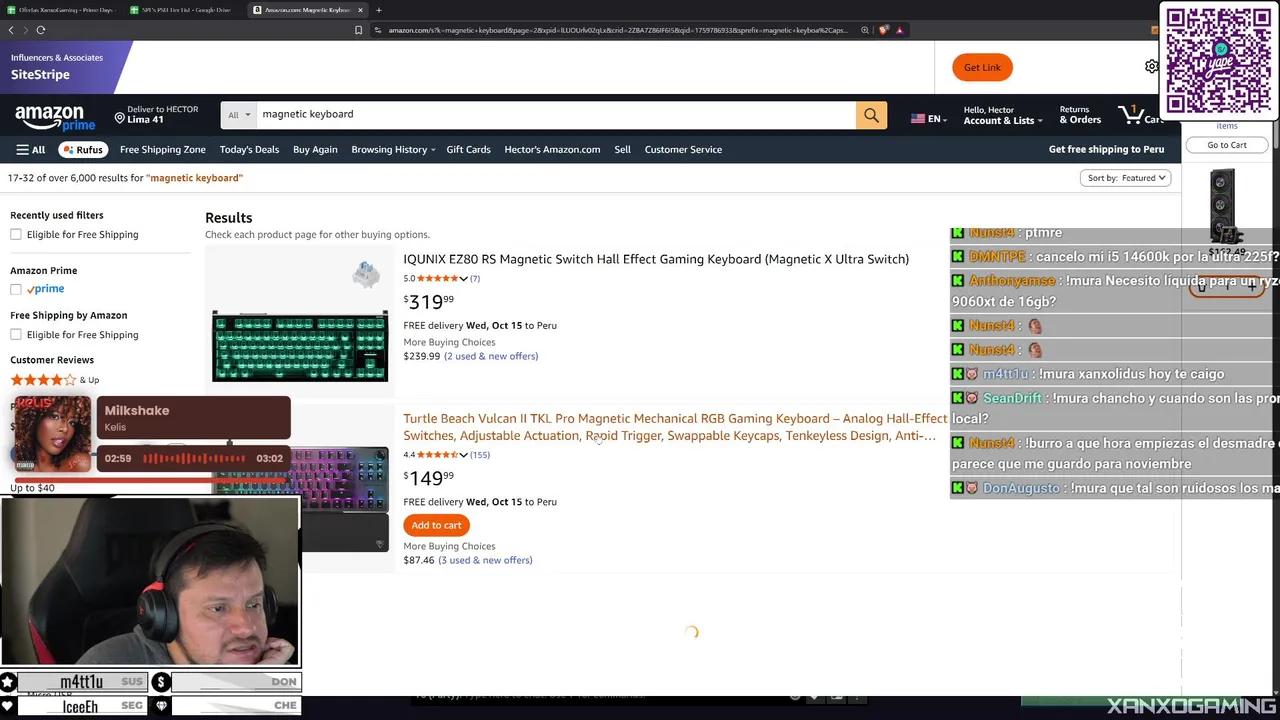Open Free Shipping Zone nav item
1280x720 pixels.
coord(162,150)
